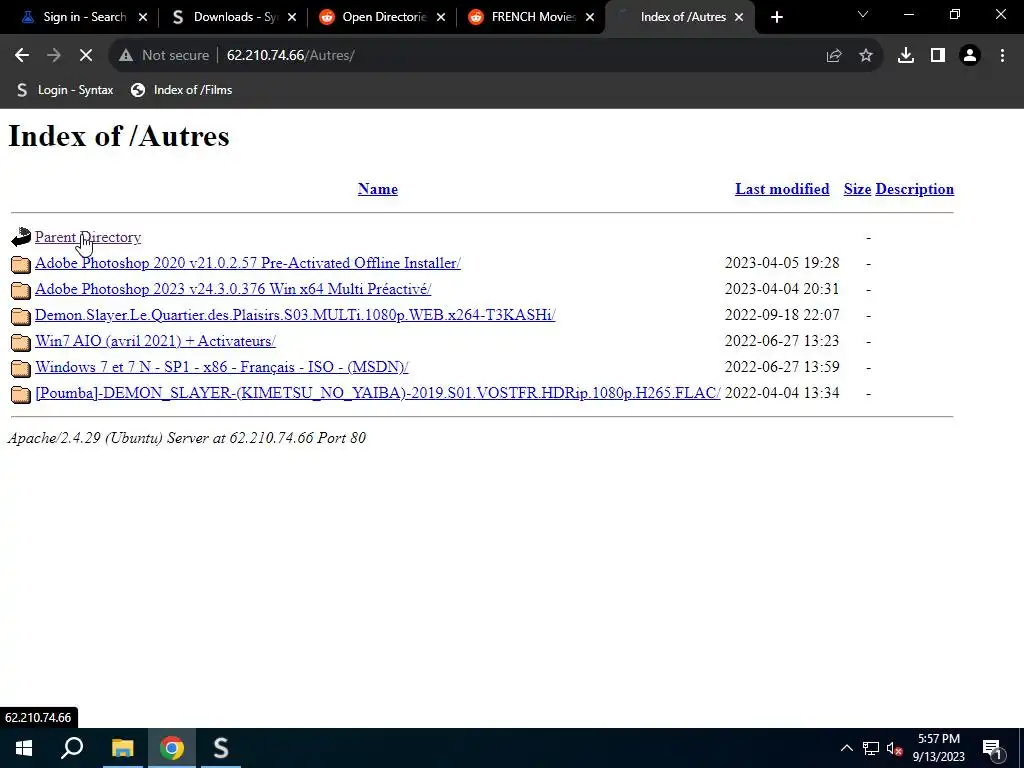Sort listing by Size column
This screenshot has height=768, width=1024.
tap(857, 189)
